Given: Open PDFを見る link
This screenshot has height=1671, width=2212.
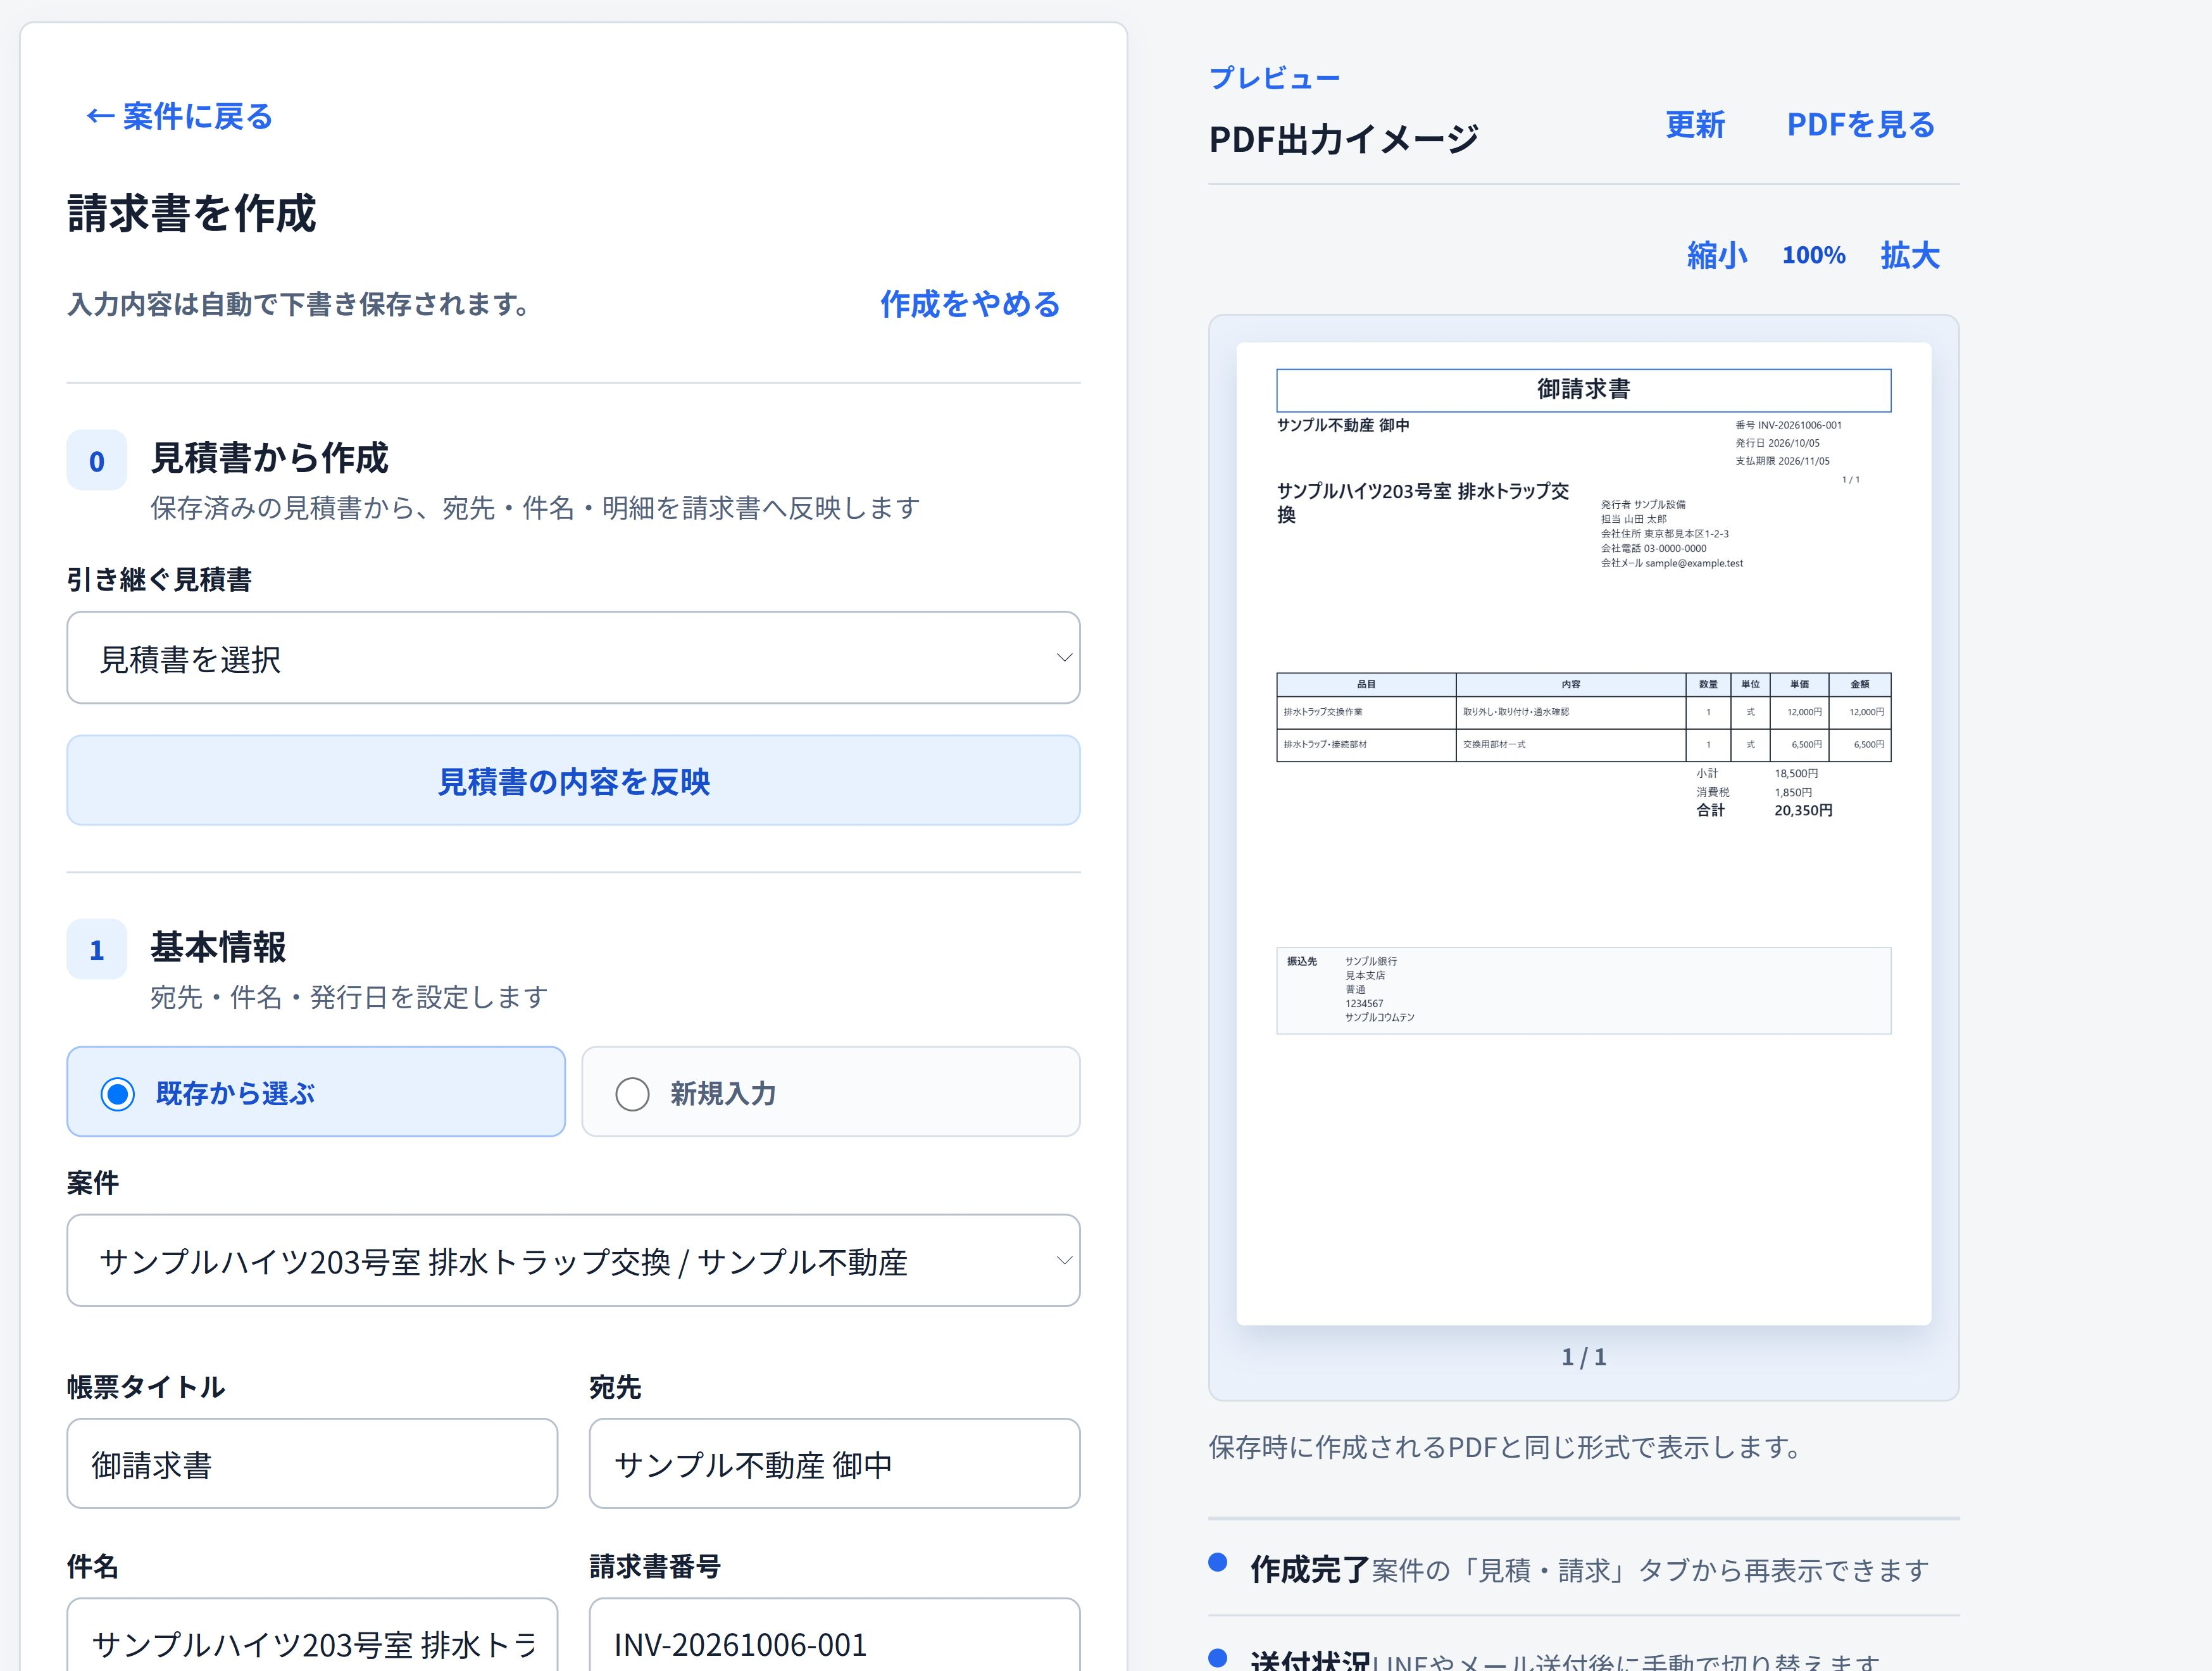Looking at the screenshot, I should (1860, 125).
